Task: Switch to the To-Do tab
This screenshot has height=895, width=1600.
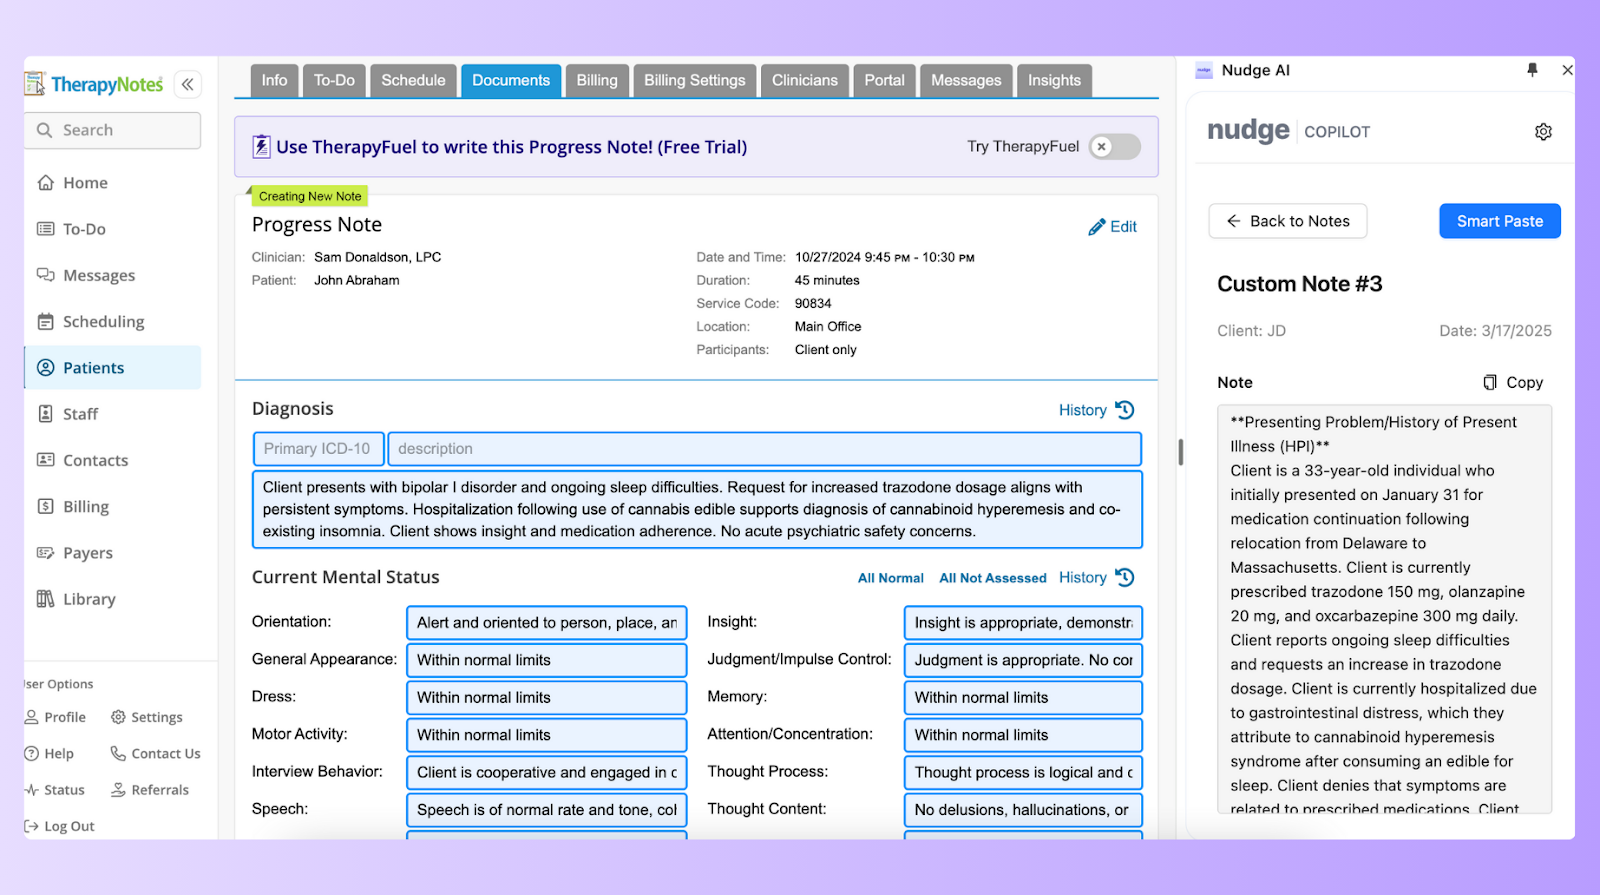Action: point(334,80)
